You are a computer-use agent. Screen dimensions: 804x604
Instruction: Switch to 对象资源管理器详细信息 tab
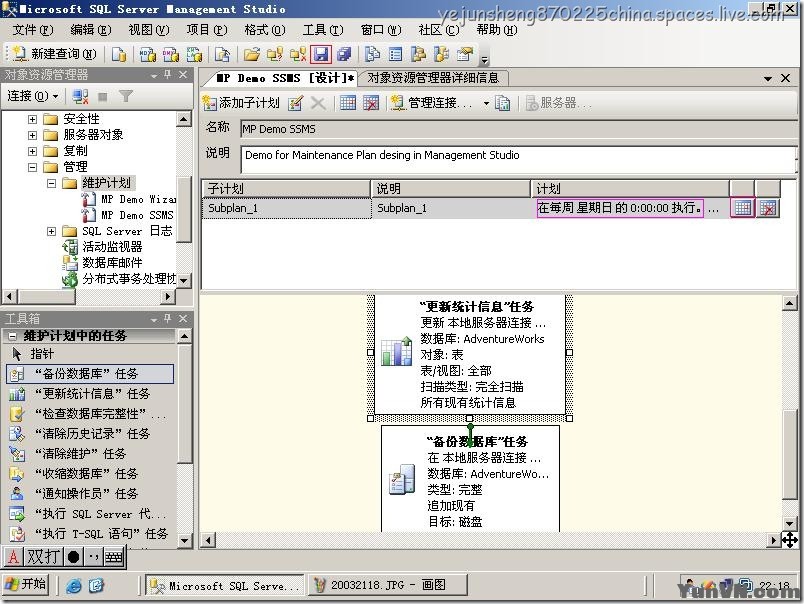[433, 78]
